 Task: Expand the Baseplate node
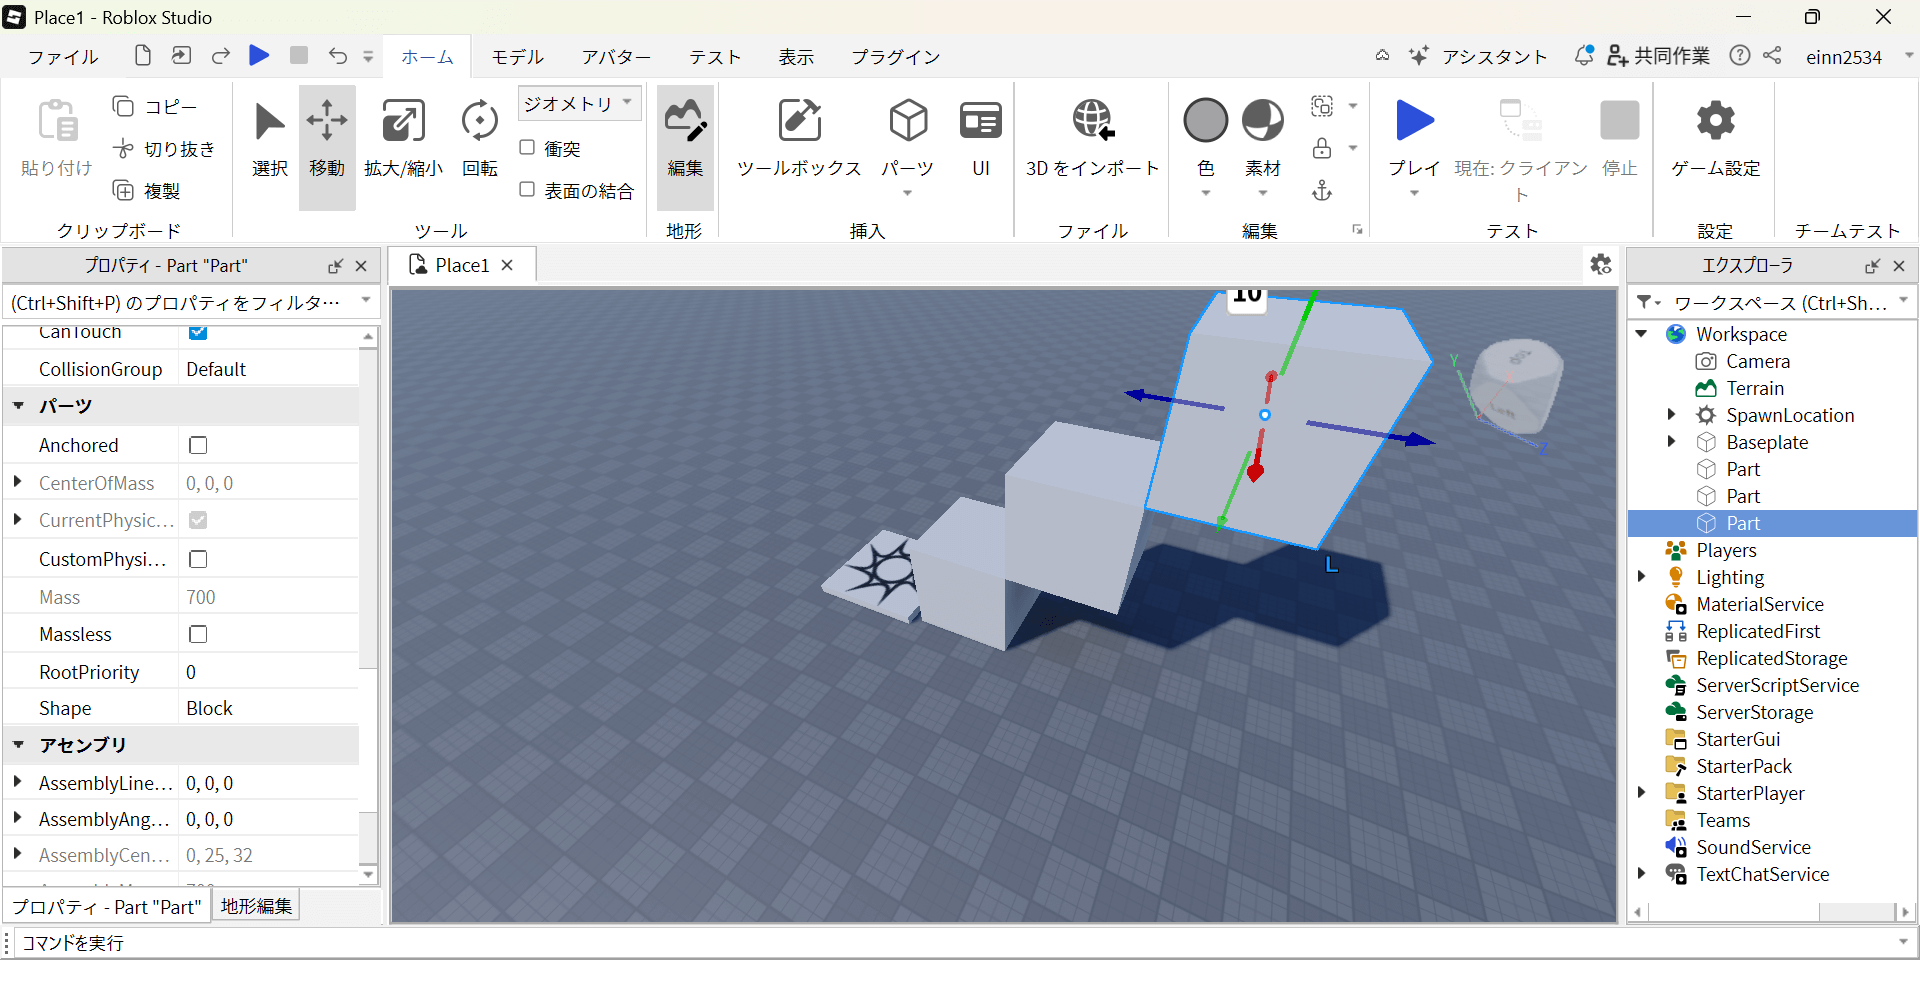point(1671,441)
